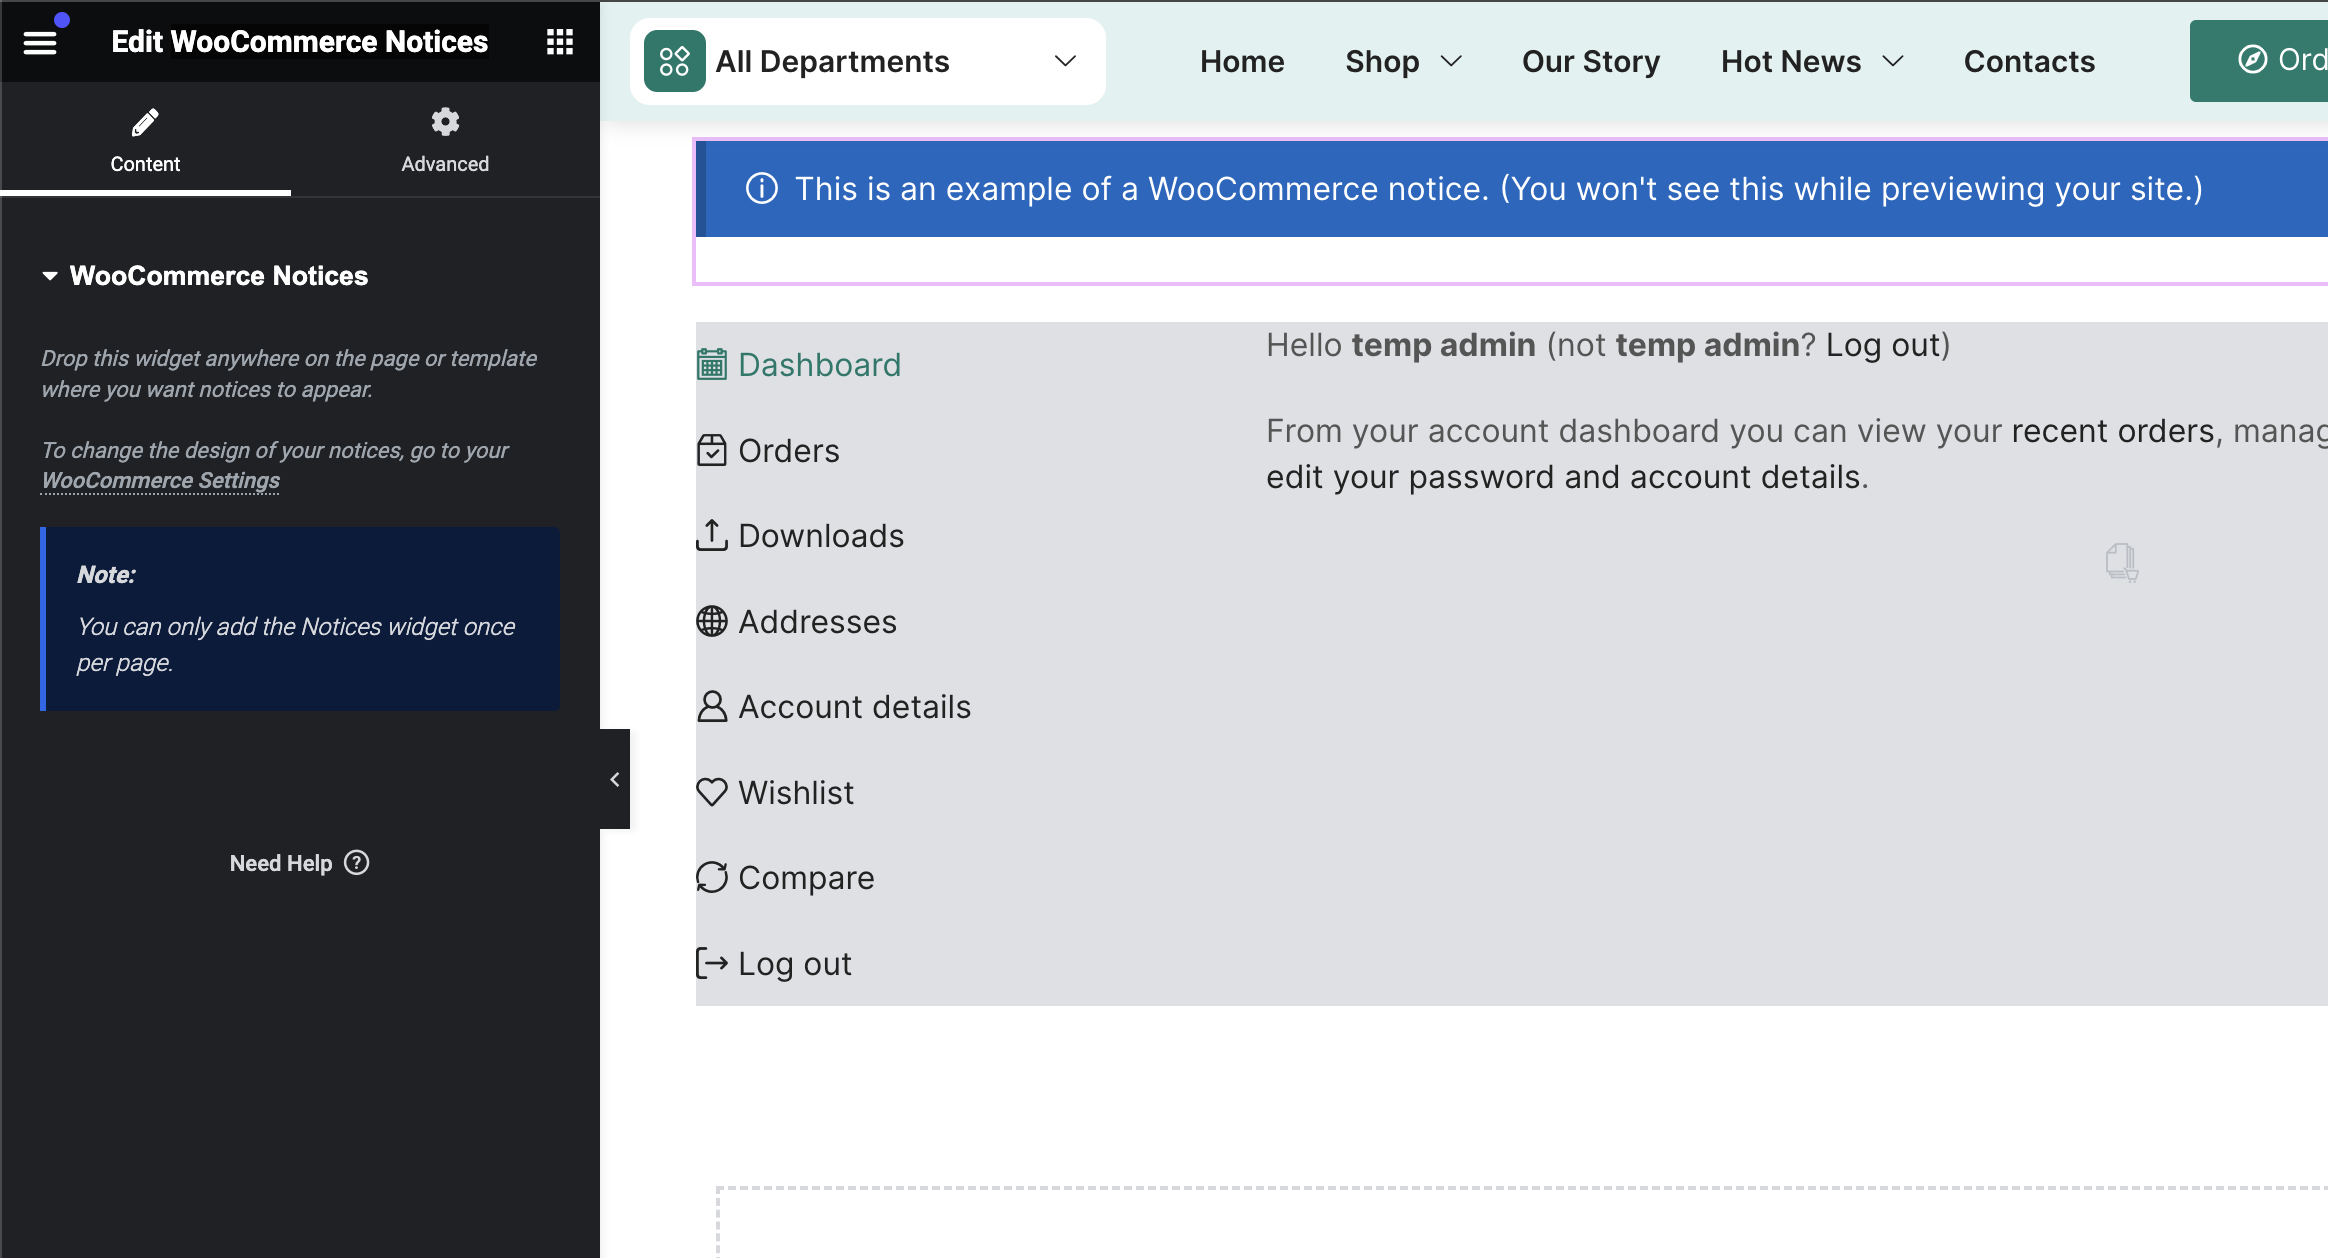Click the recent orders link
Screen dimensions: 2328x1258
click(2112, 431)
